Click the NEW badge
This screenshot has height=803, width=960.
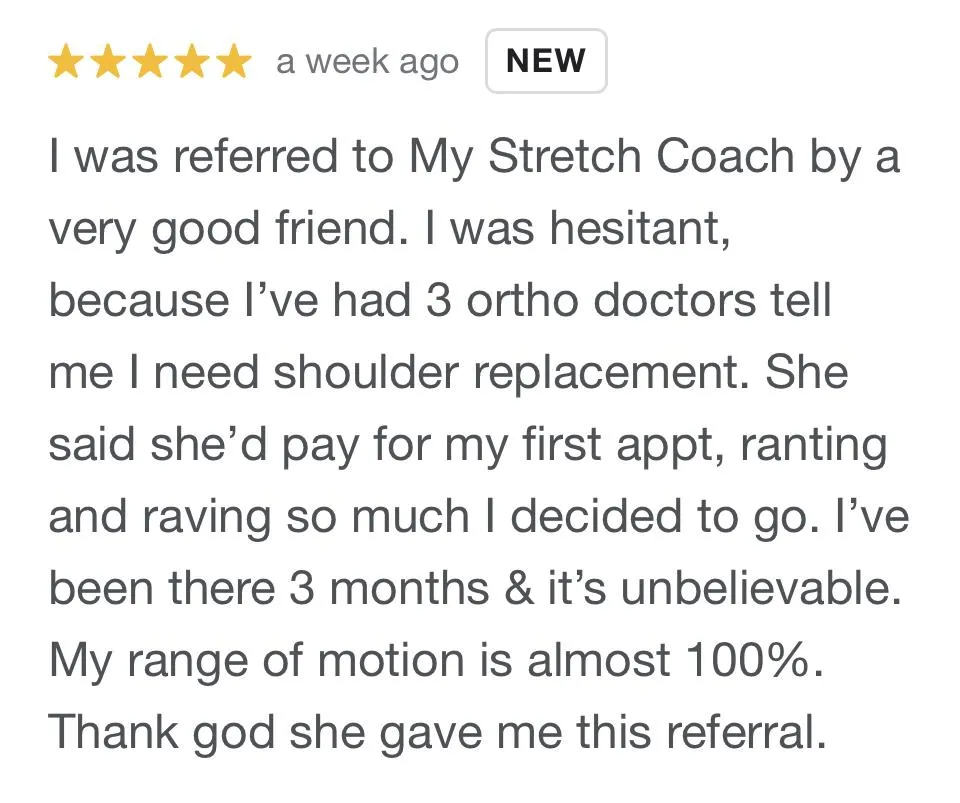click(546, 61)
